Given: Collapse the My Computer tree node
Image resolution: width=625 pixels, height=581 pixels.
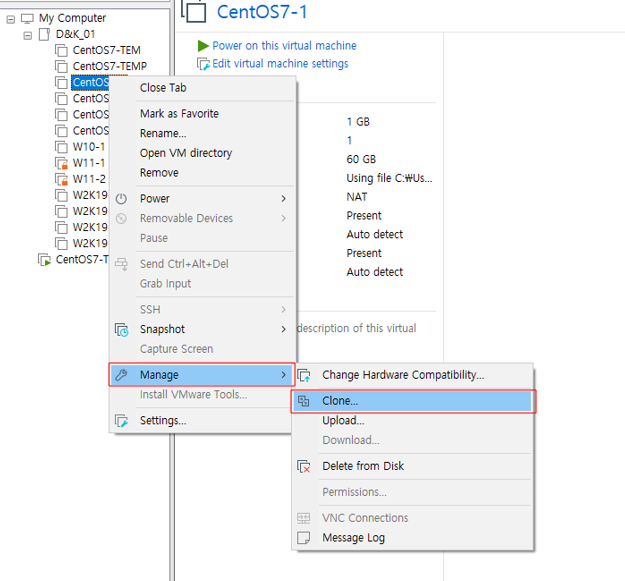Looking at the screenshot, I should 11,19.
